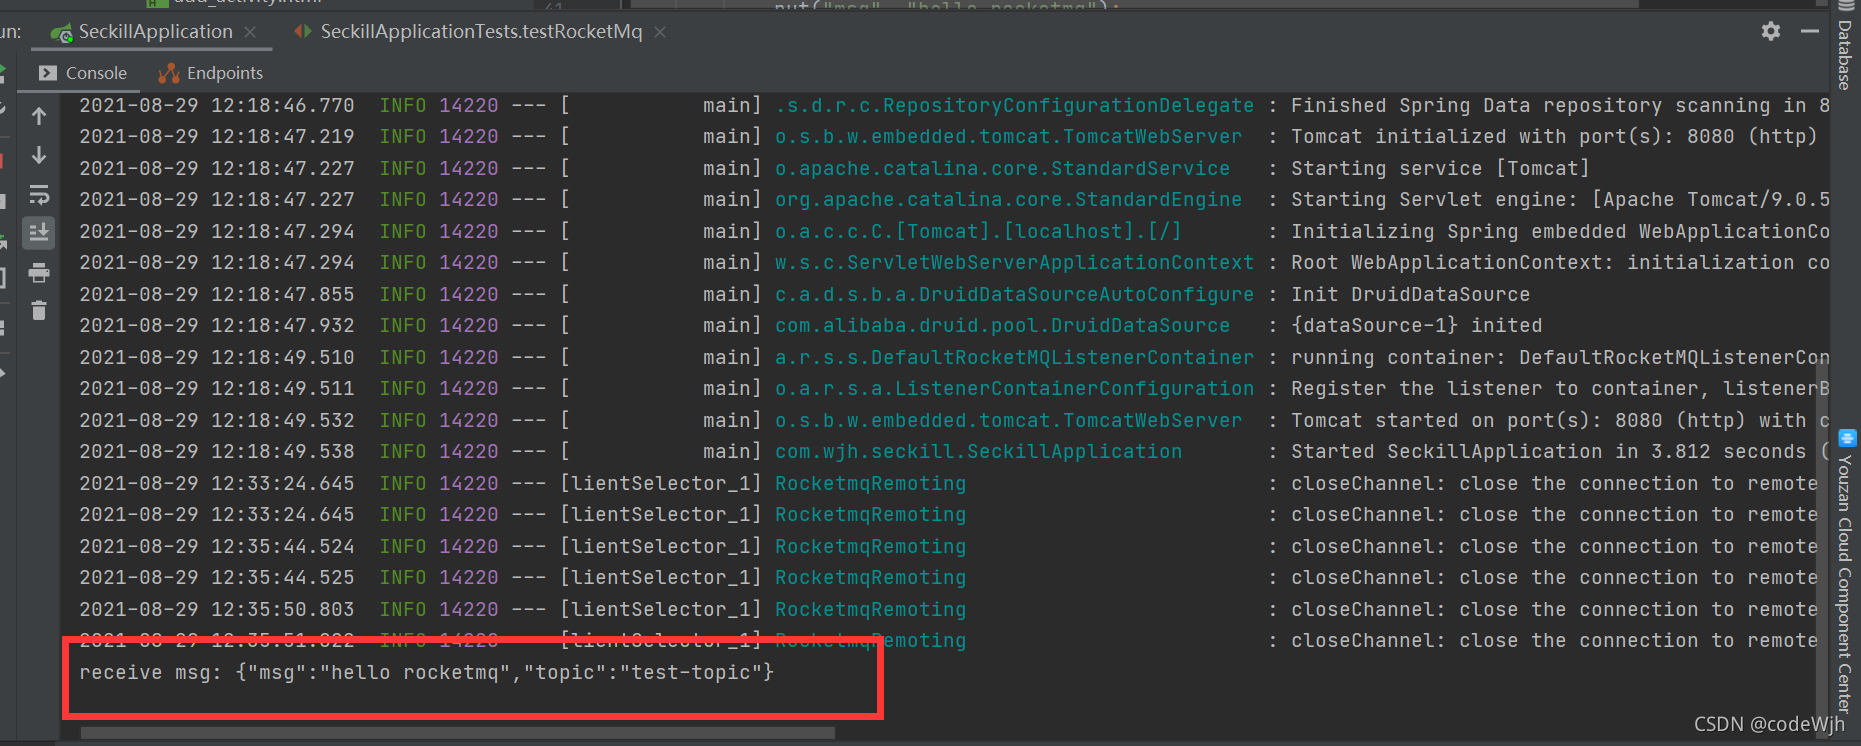The height and width of the screenshot is (746, 1861).
Task: Click the timestamp 2021-08-29 12:18:47.932
Action: 217,326
